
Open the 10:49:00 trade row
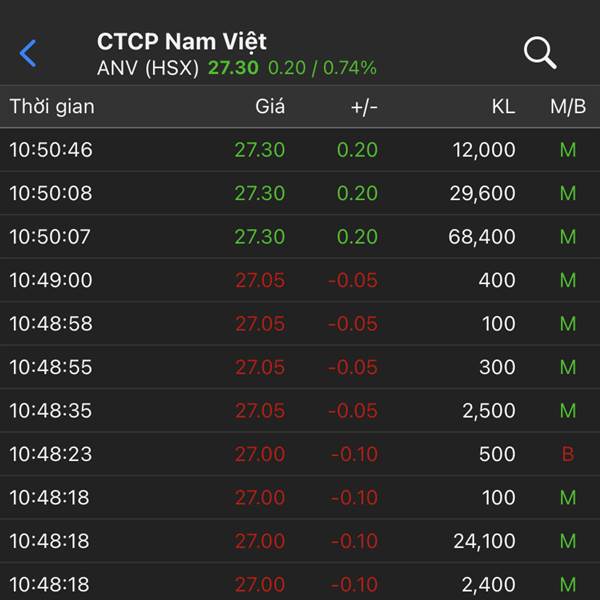pos(300,280)
